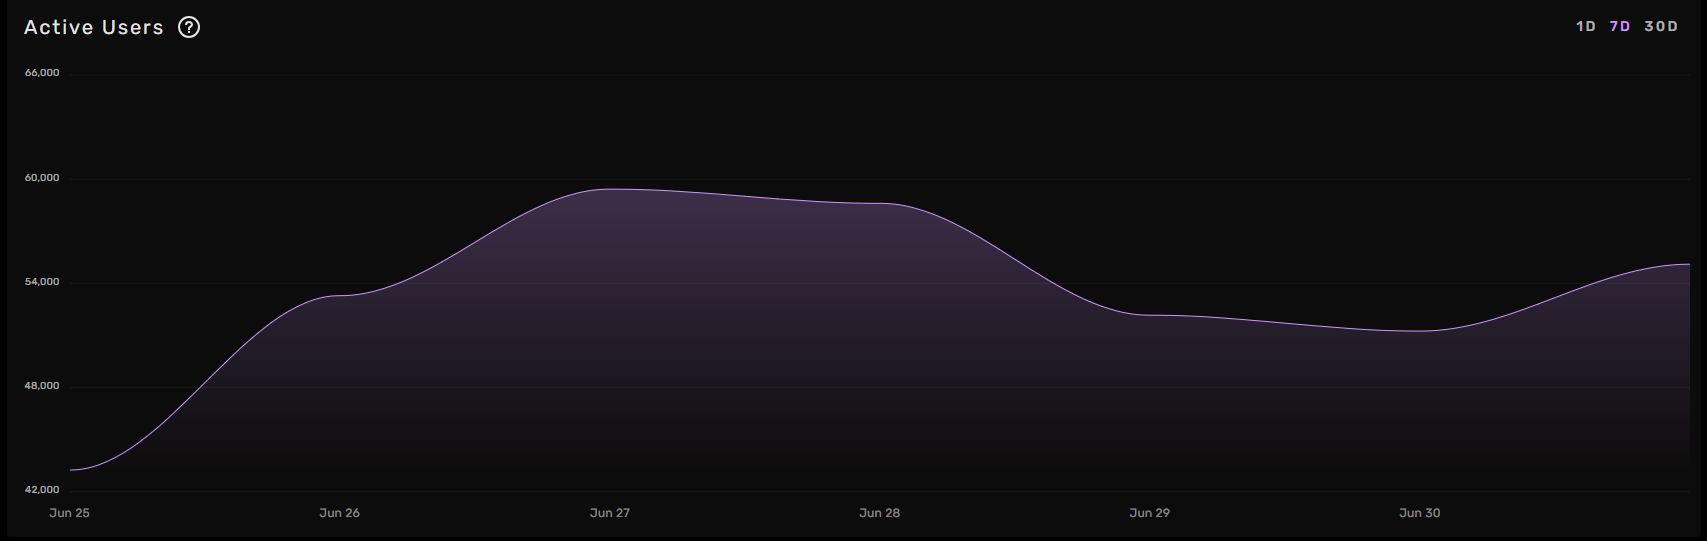The height and width of the screenshot is (541, 1707).
Task: Click the 60,000 y-axis label
Action: [42, 178]
